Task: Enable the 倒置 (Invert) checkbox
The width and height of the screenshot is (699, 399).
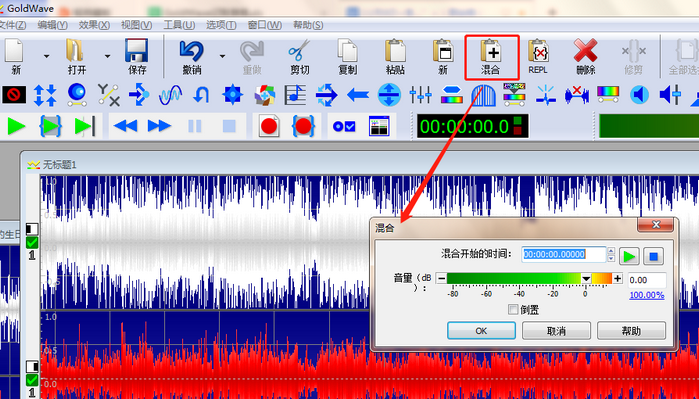Action: pos(513,309)
